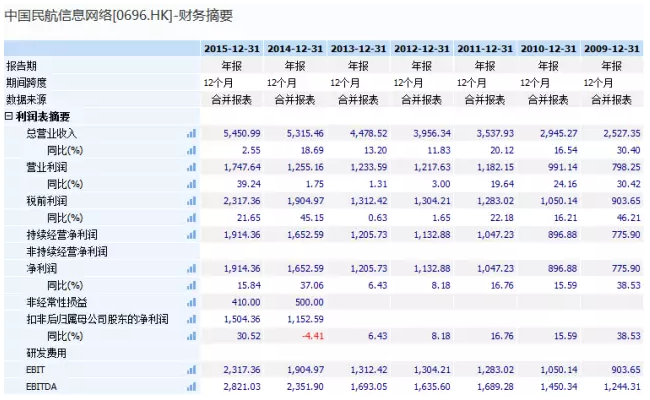Collapse the 利润表摘要 section
Image resolution: width=650 pixels, height=400 pixels.
click(x=9, y=116)
